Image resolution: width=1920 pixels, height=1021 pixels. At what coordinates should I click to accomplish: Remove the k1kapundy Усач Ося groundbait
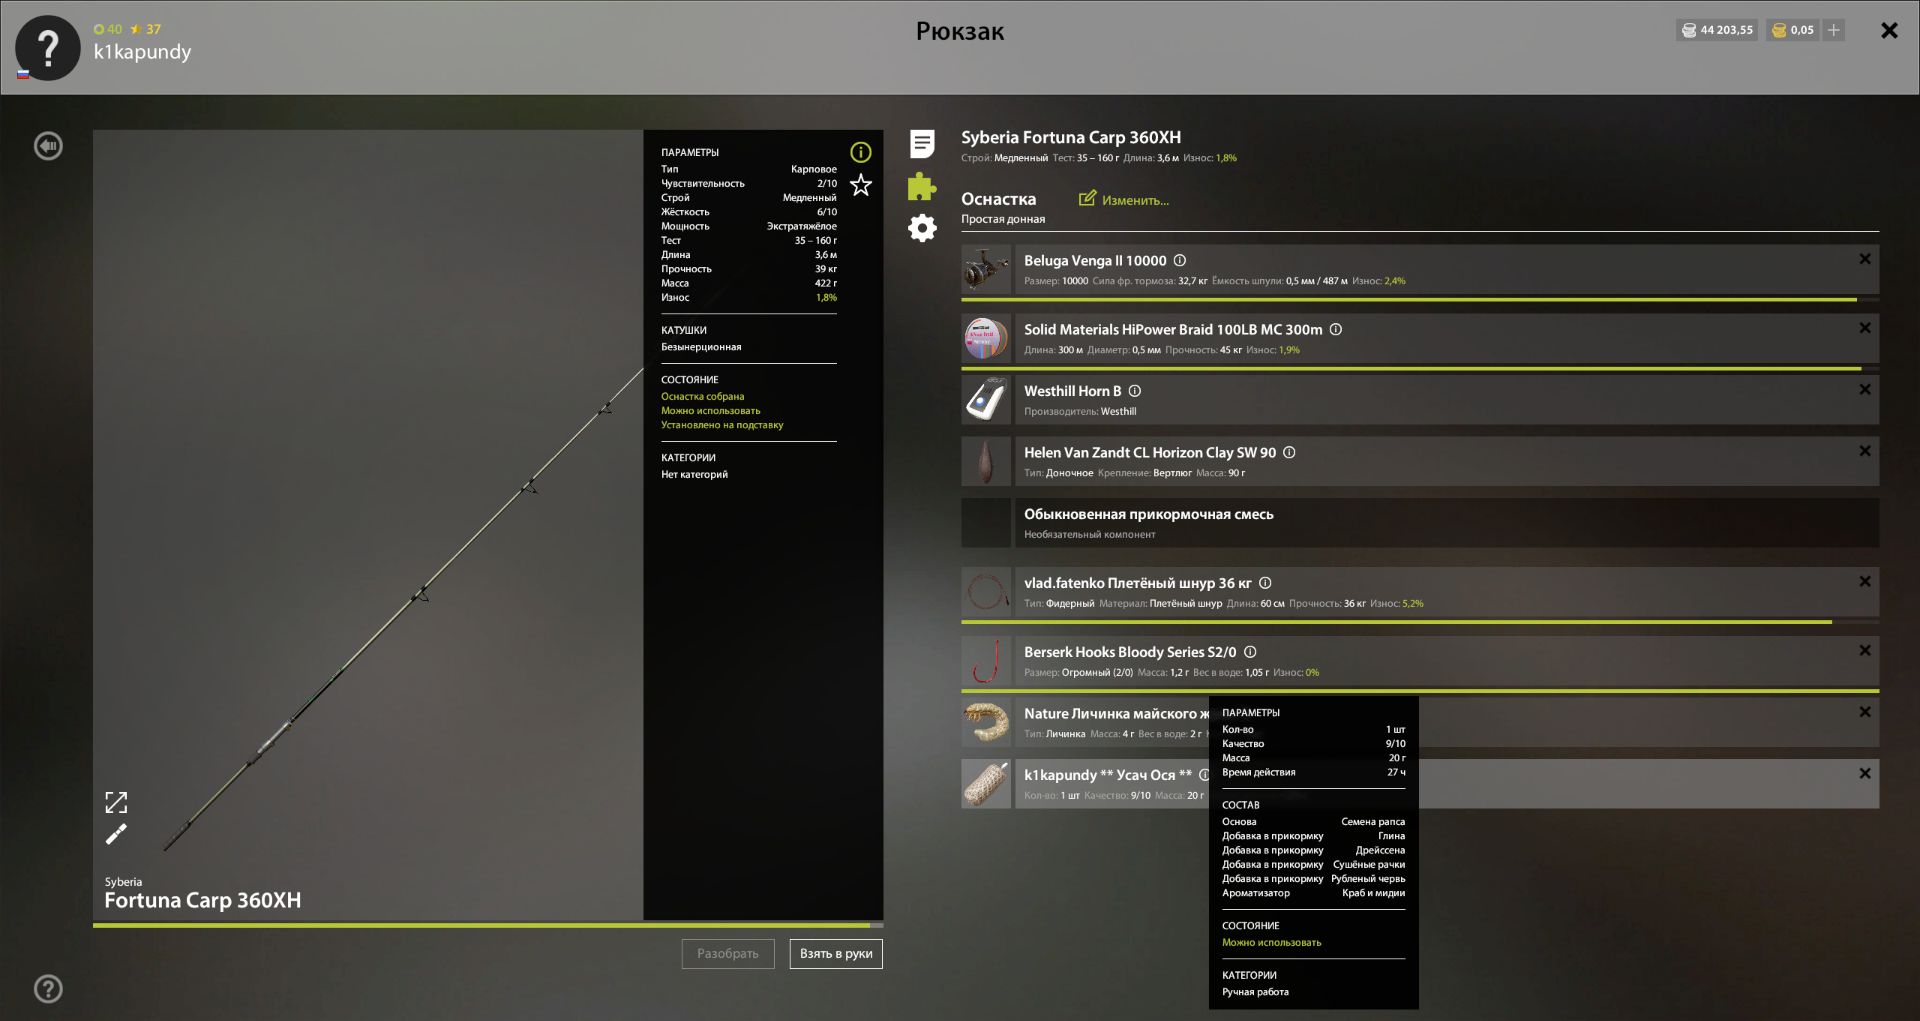1865,773
